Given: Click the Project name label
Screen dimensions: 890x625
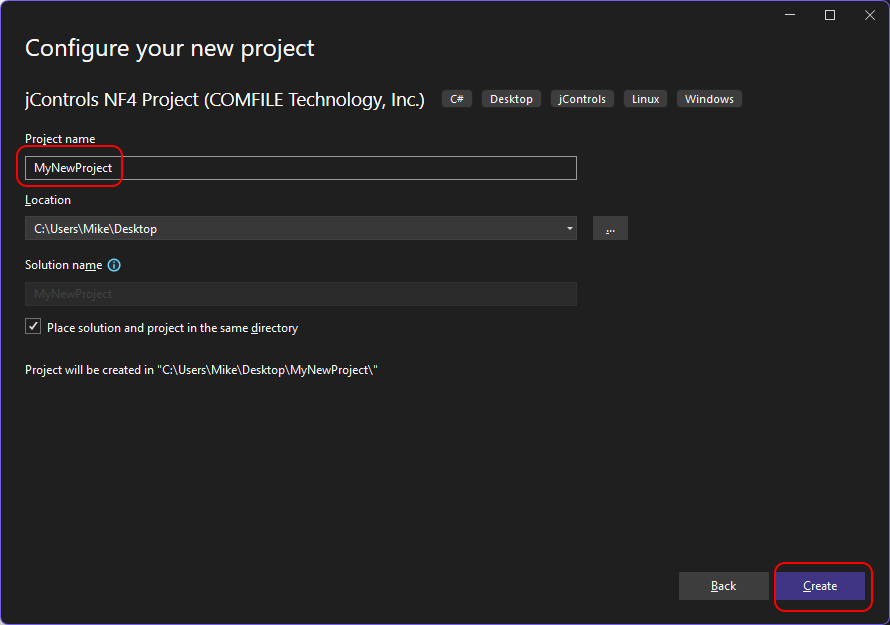Looking at the screenshot, I should 60,139.
